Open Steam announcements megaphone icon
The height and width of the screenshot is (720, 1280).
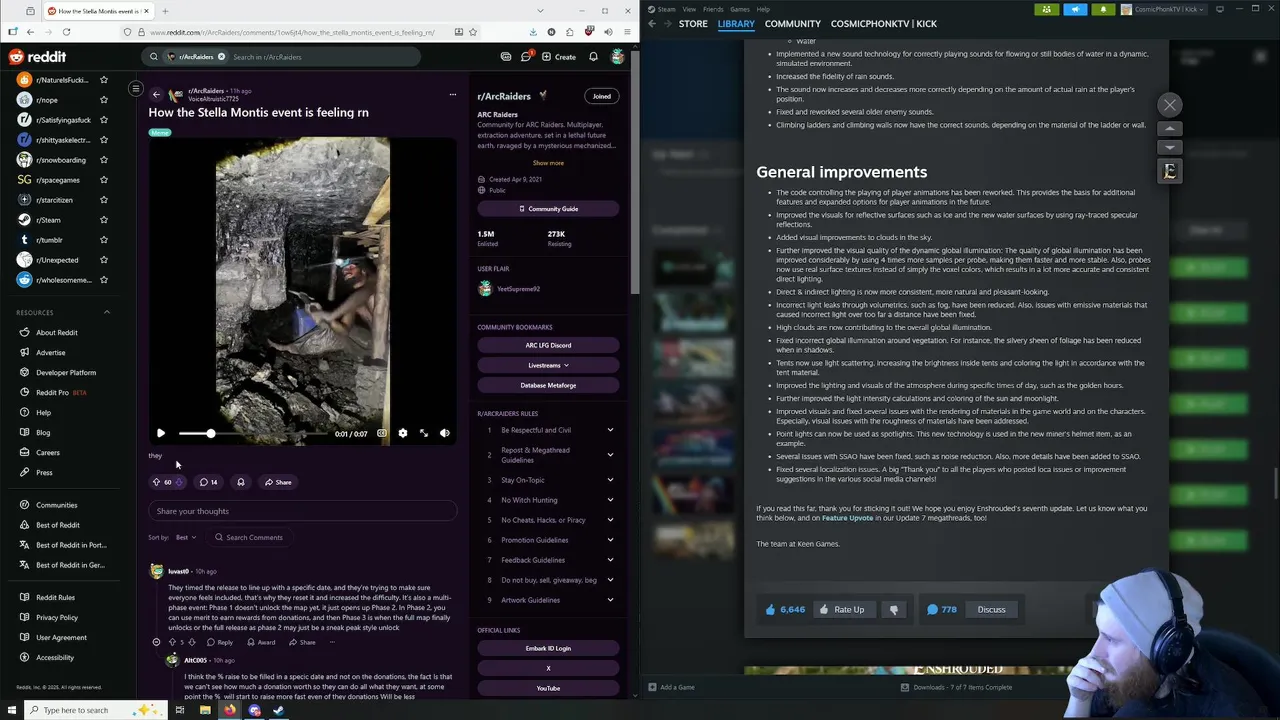pos(1075,9)
